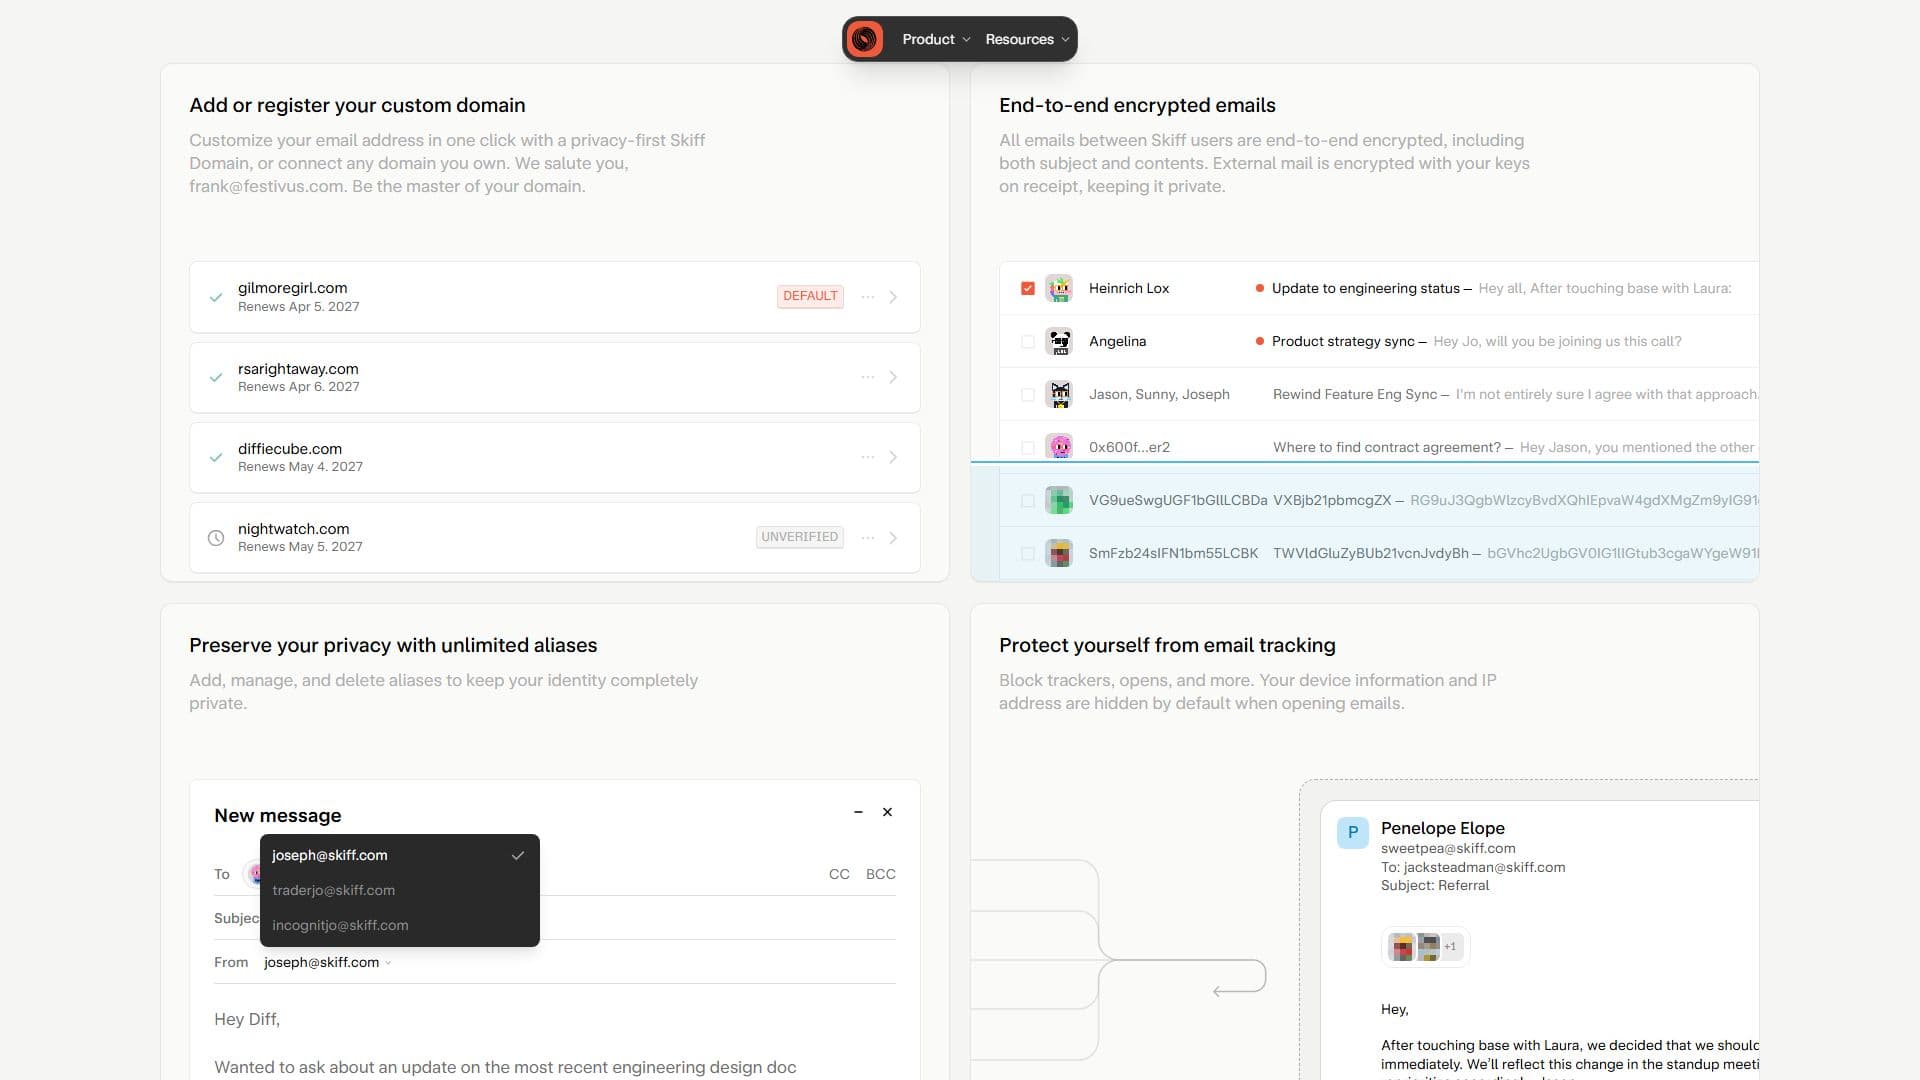Click the selected alias checkmark icon

tap(518, 855)
